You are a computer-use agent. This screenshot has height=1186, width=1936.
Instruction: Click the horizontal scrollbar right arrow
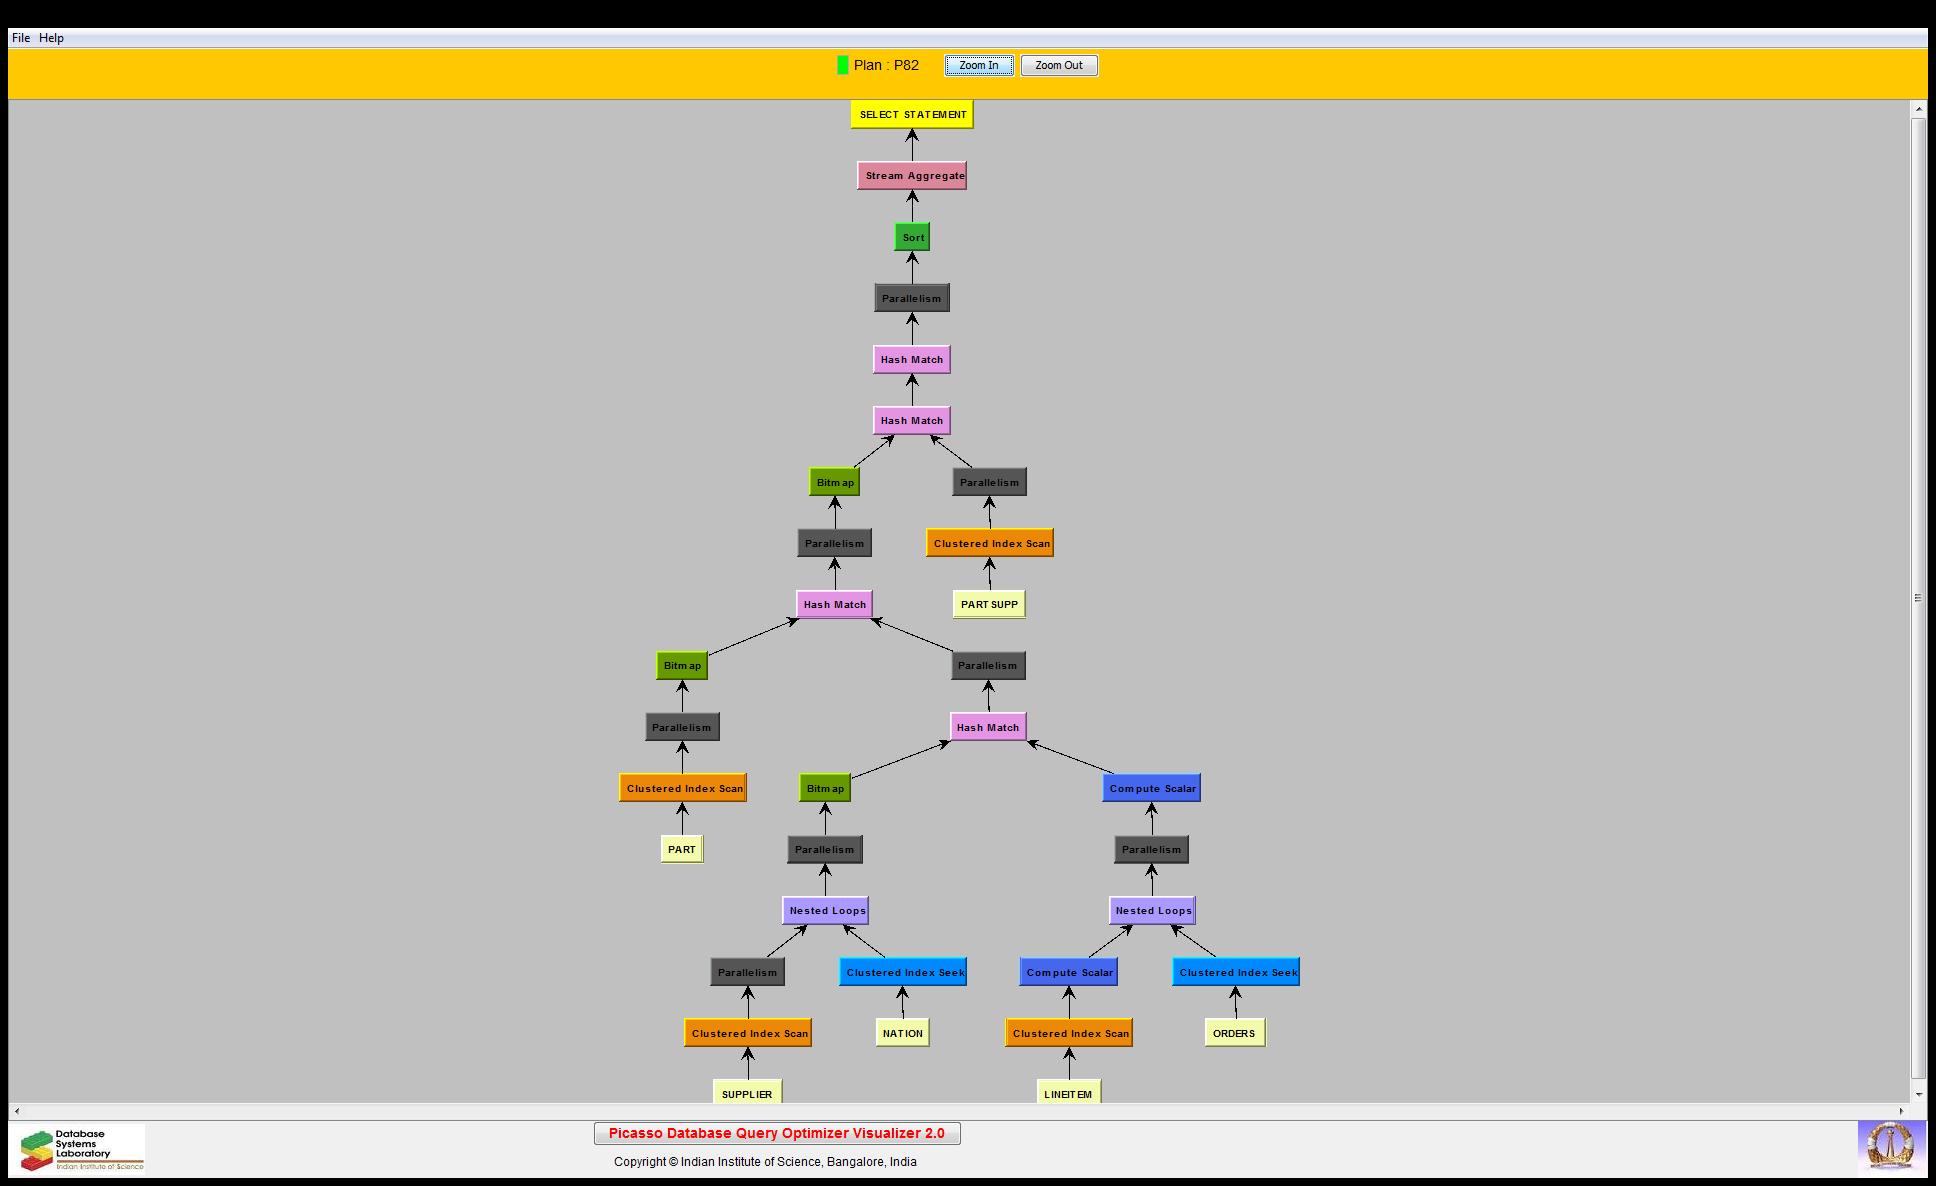pos(1902,1110)
